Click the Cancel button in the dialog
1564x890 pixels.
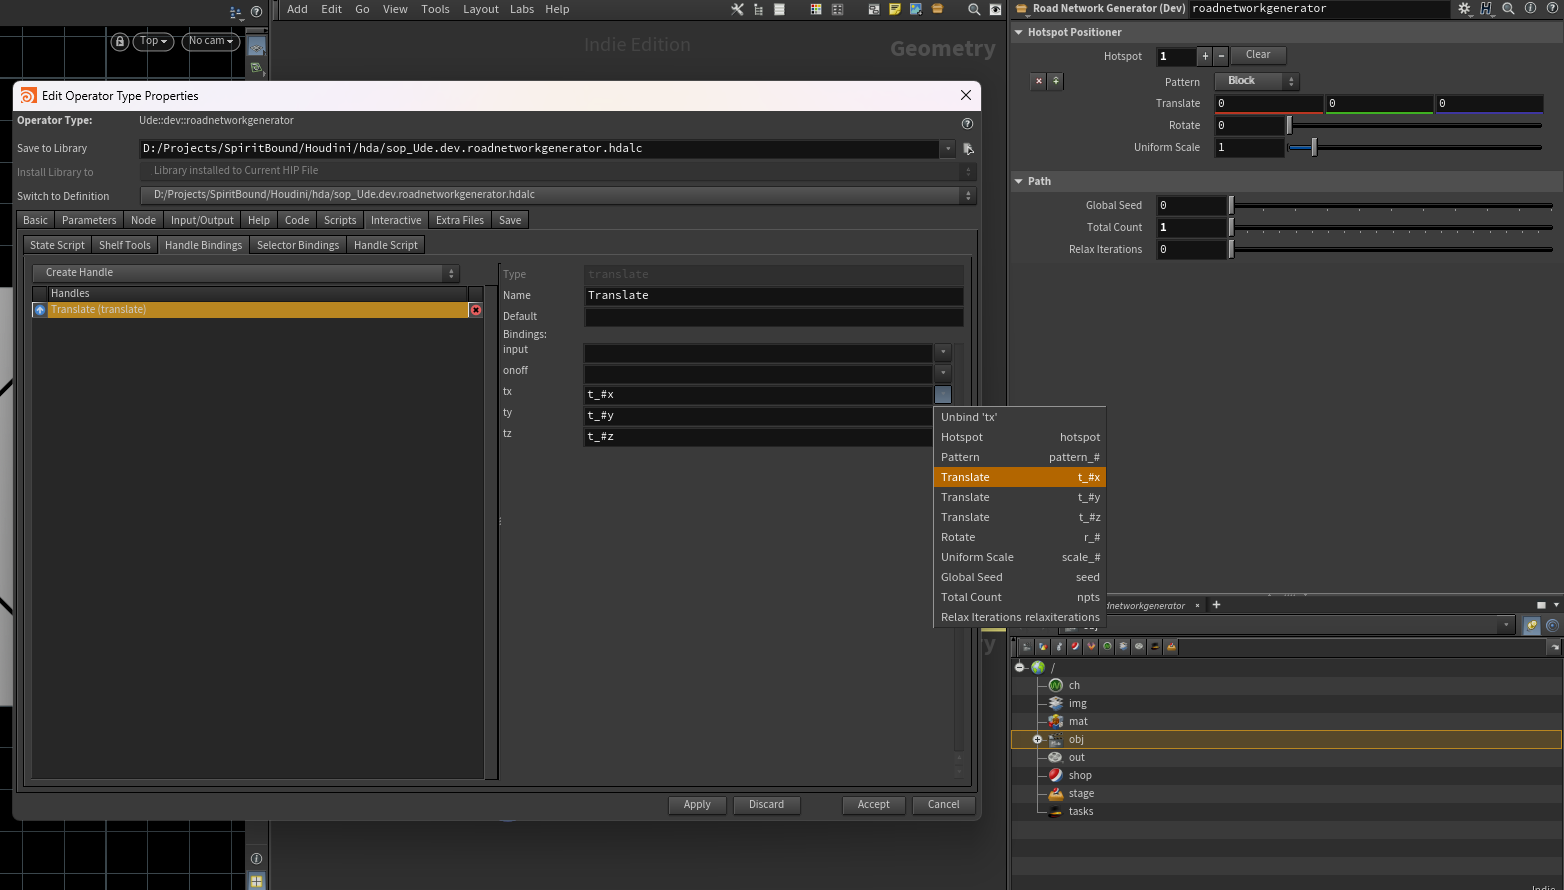click(x=944, y=805)
